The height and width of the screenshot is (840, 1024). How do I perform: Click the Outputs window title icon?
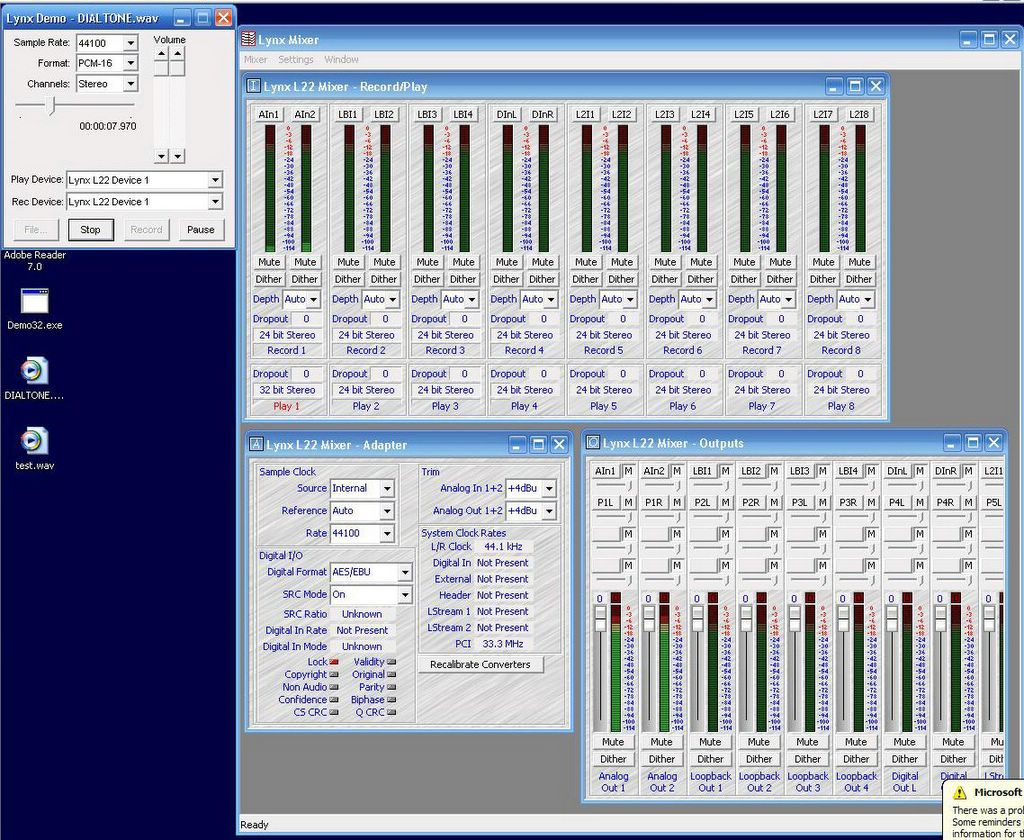(x=593, y=442)
